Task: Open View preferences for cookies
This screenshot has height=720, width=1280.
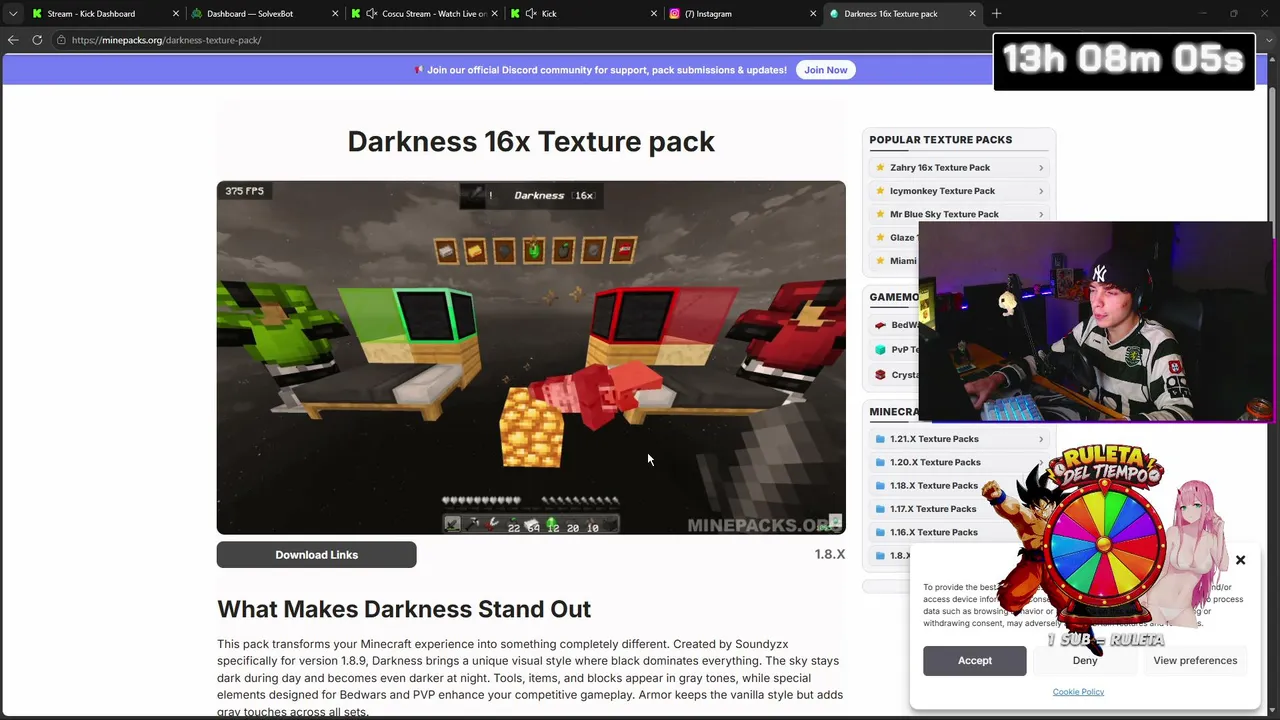Action: pos(1195,661)
